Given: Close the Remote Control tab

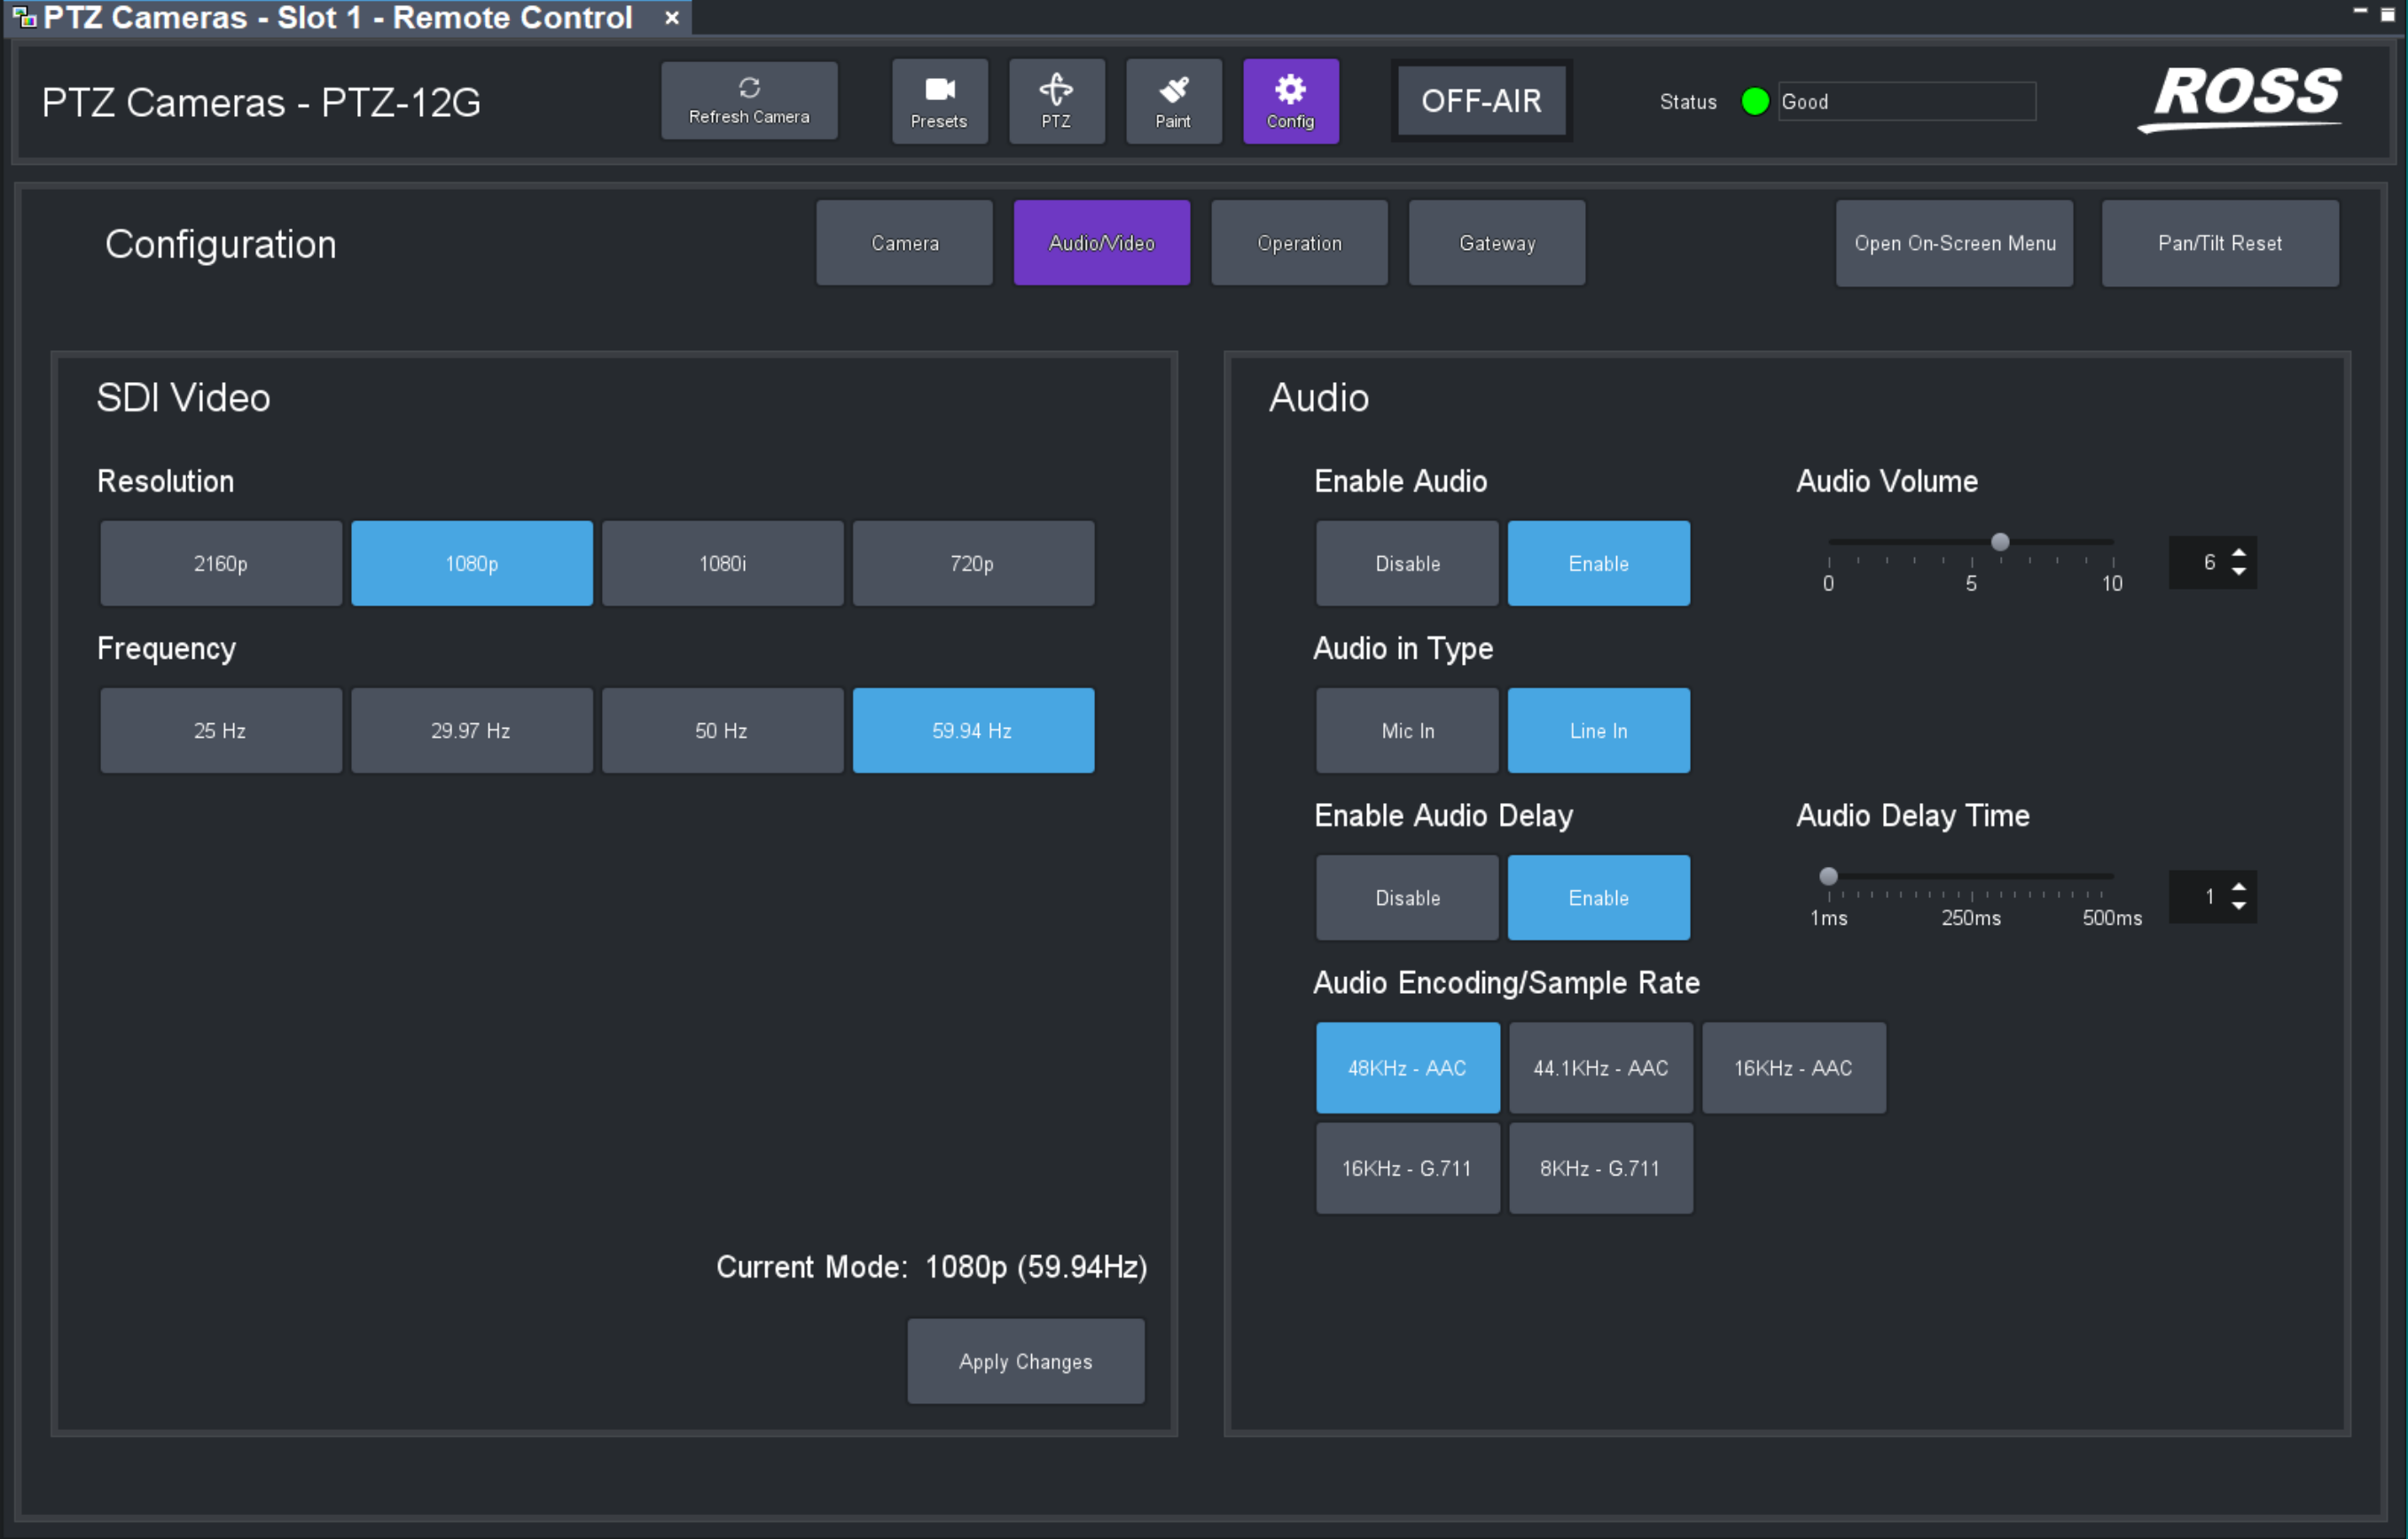Looking at the screenshot, I should 672,18.
